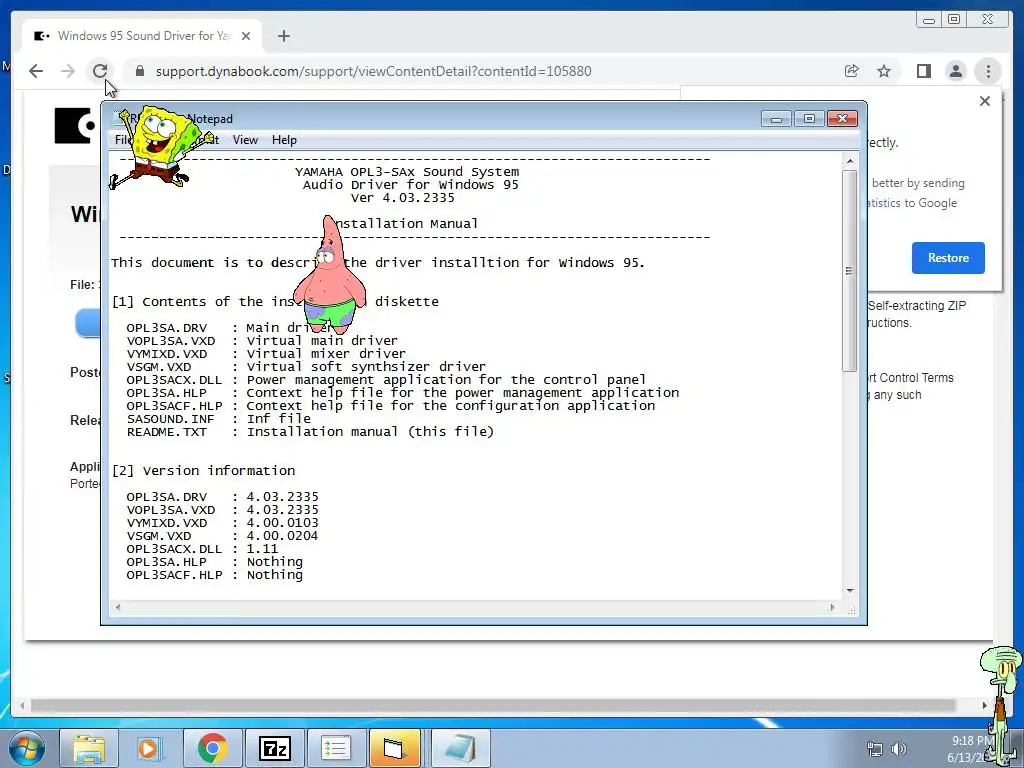
Task: Click the site padlock icon
Action: click(139, 71)
